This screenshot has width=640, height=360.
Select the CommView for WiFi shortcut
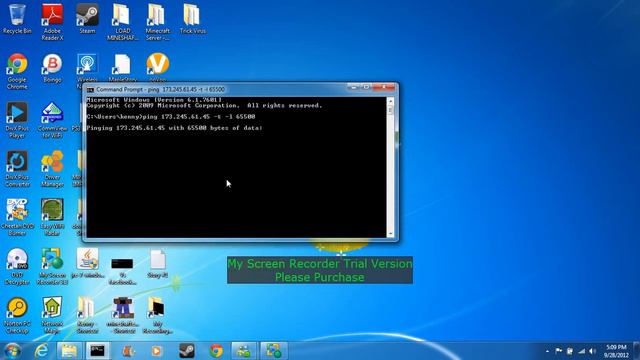pos(52,120)
